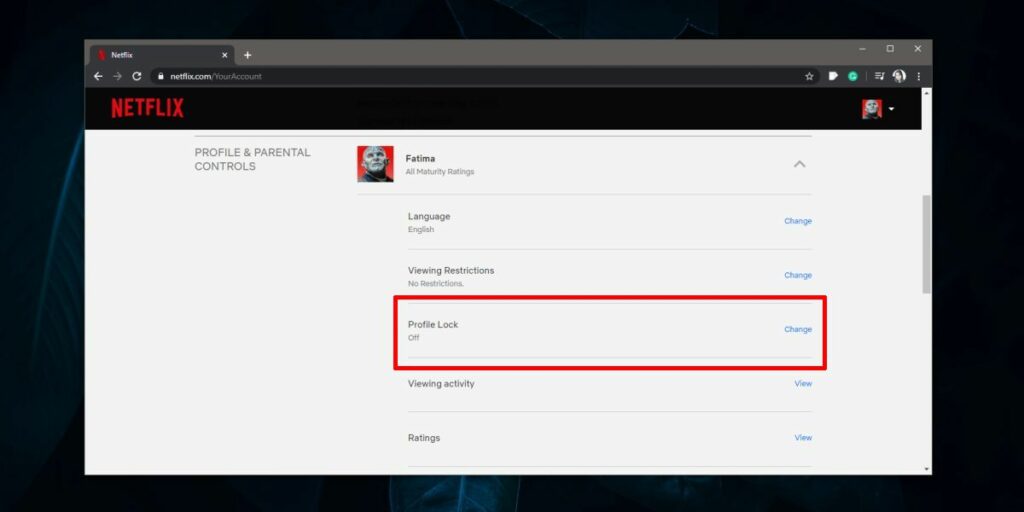Click the scrollbar down arrow

pos(927,470)
